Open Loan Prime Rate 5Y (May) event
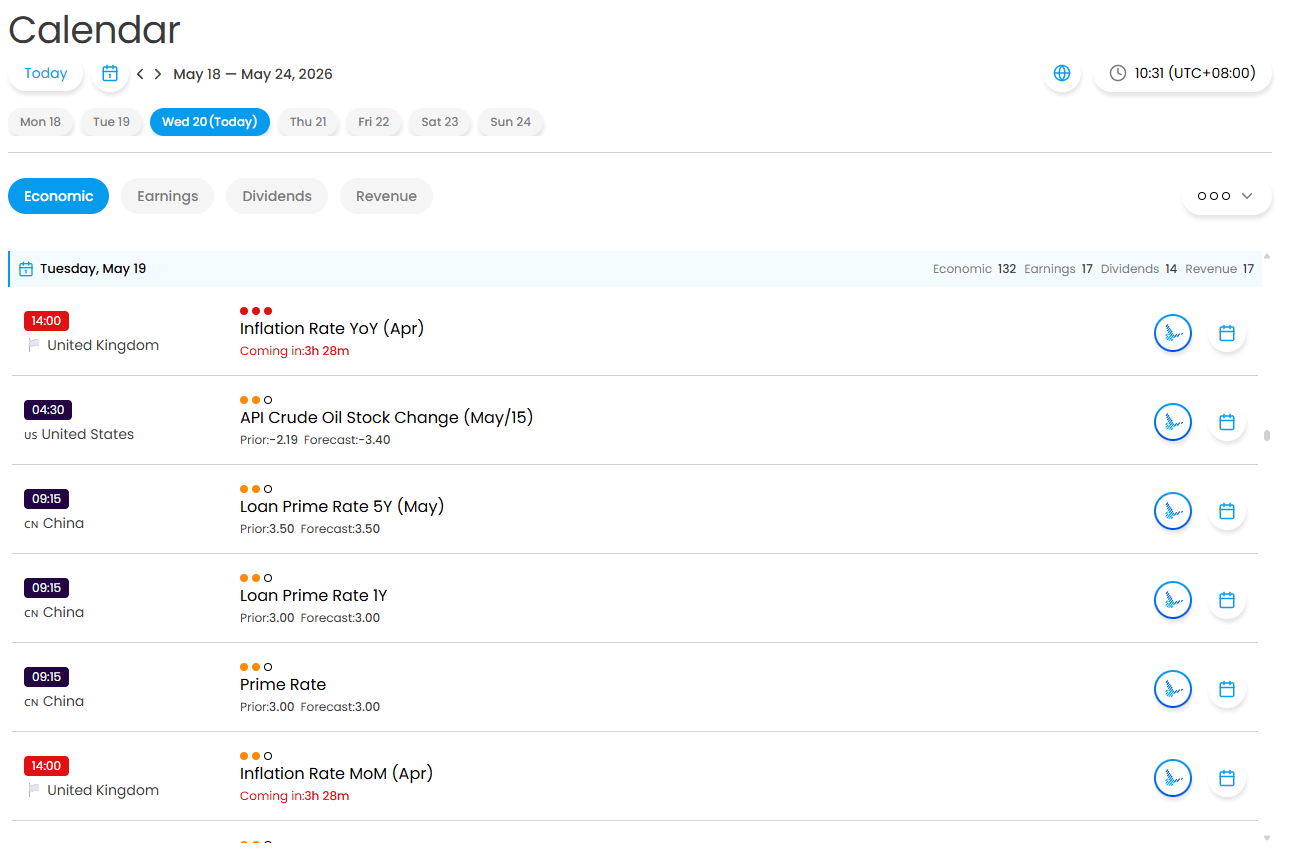This screenshot has height=848, width=1294. tap(342, 507)
